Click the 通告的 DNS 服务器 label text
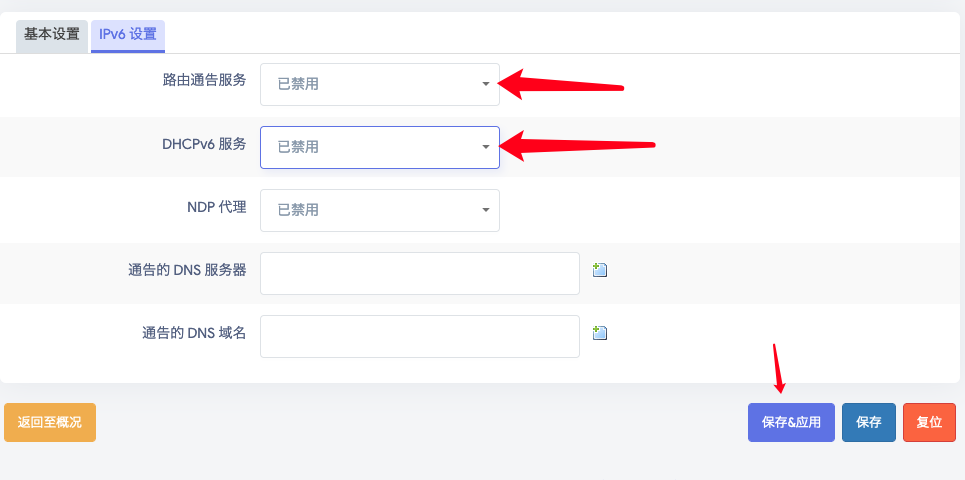Image resolution: width=965 pixels, height=480 pixels. pos(188,270)
